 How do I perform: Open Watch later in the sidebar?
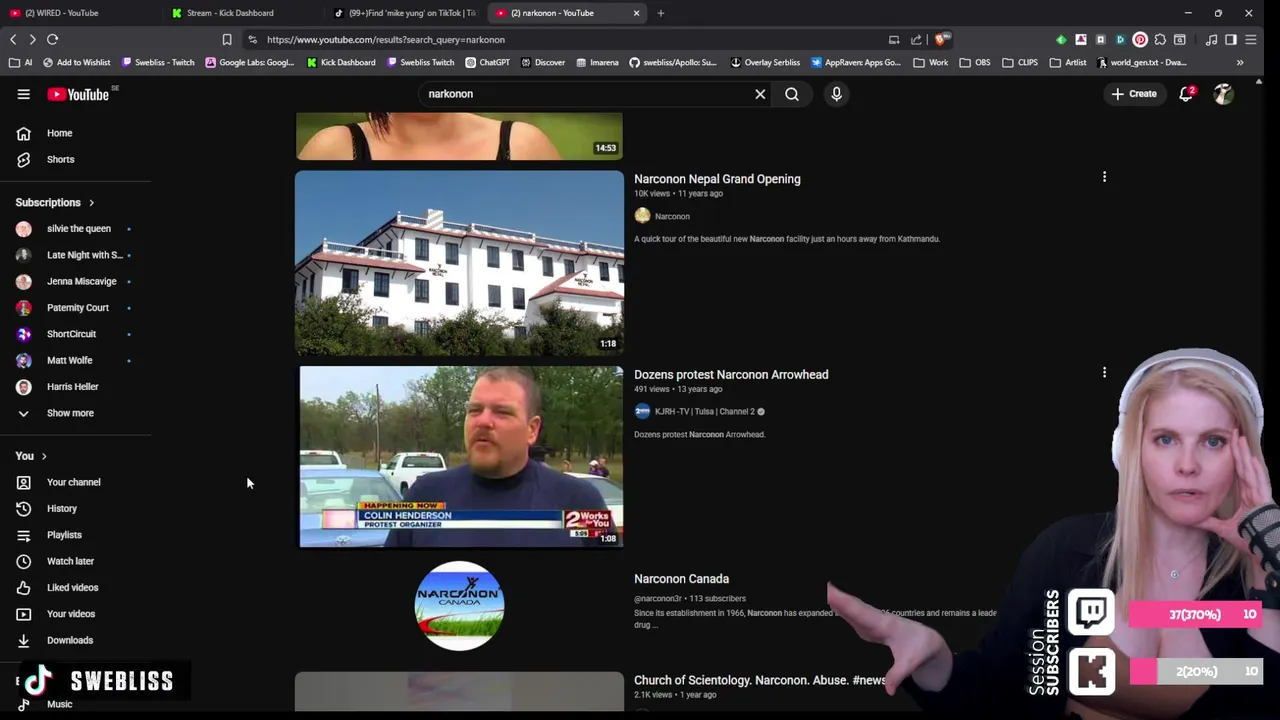[70, 561]
